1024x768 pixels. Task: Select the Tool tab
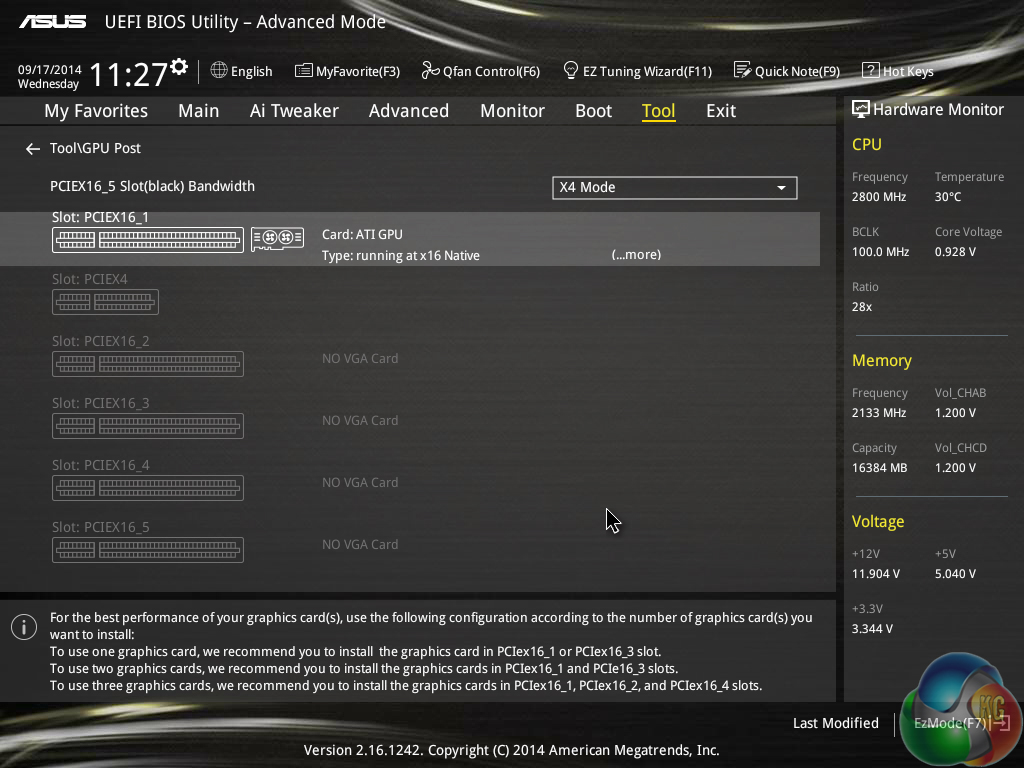[658, 111]
